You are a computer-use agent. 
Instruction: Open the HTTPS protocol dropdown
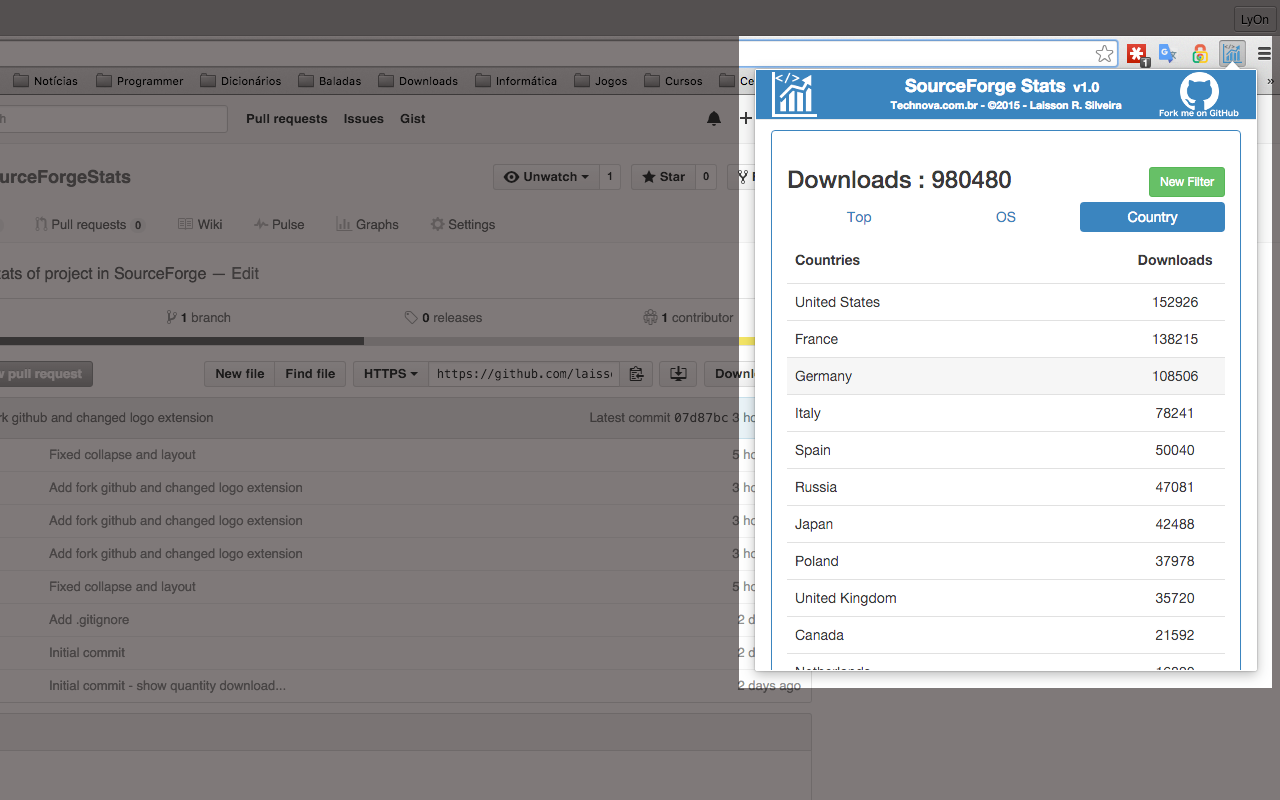pos(389,373)
